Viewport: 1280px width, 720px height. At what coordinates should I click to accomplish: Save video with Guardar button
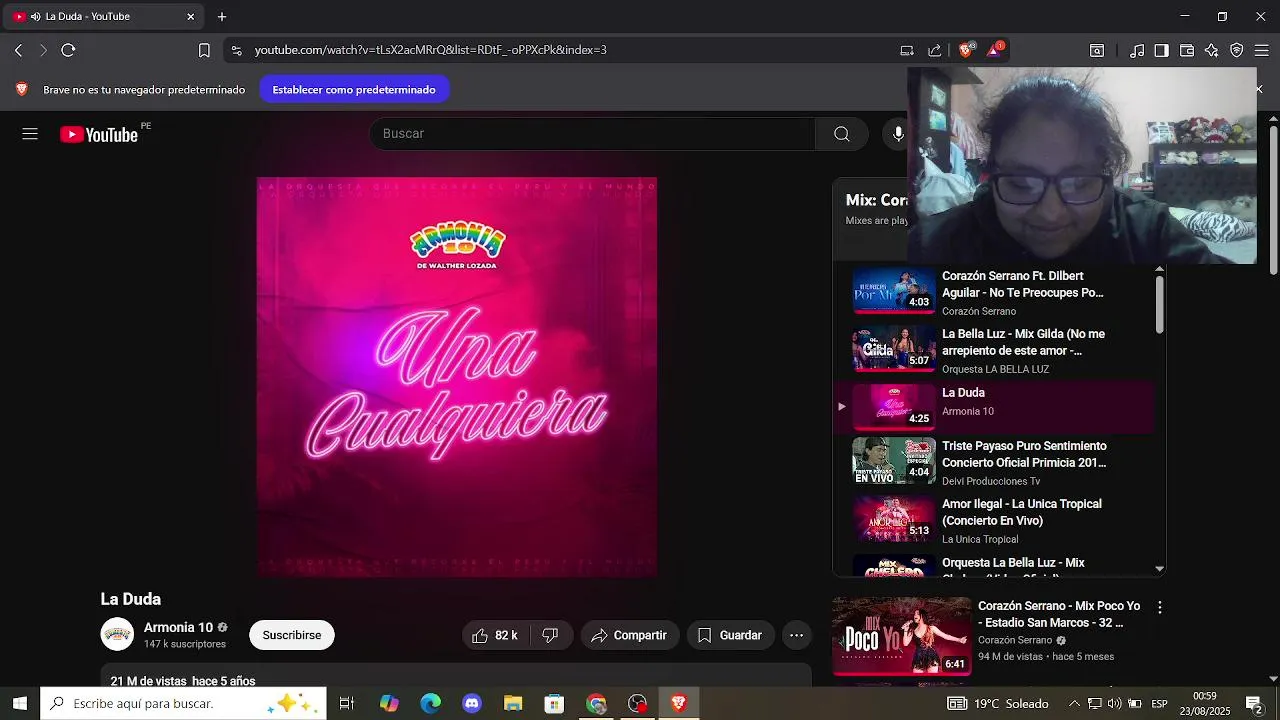point(730,635)
